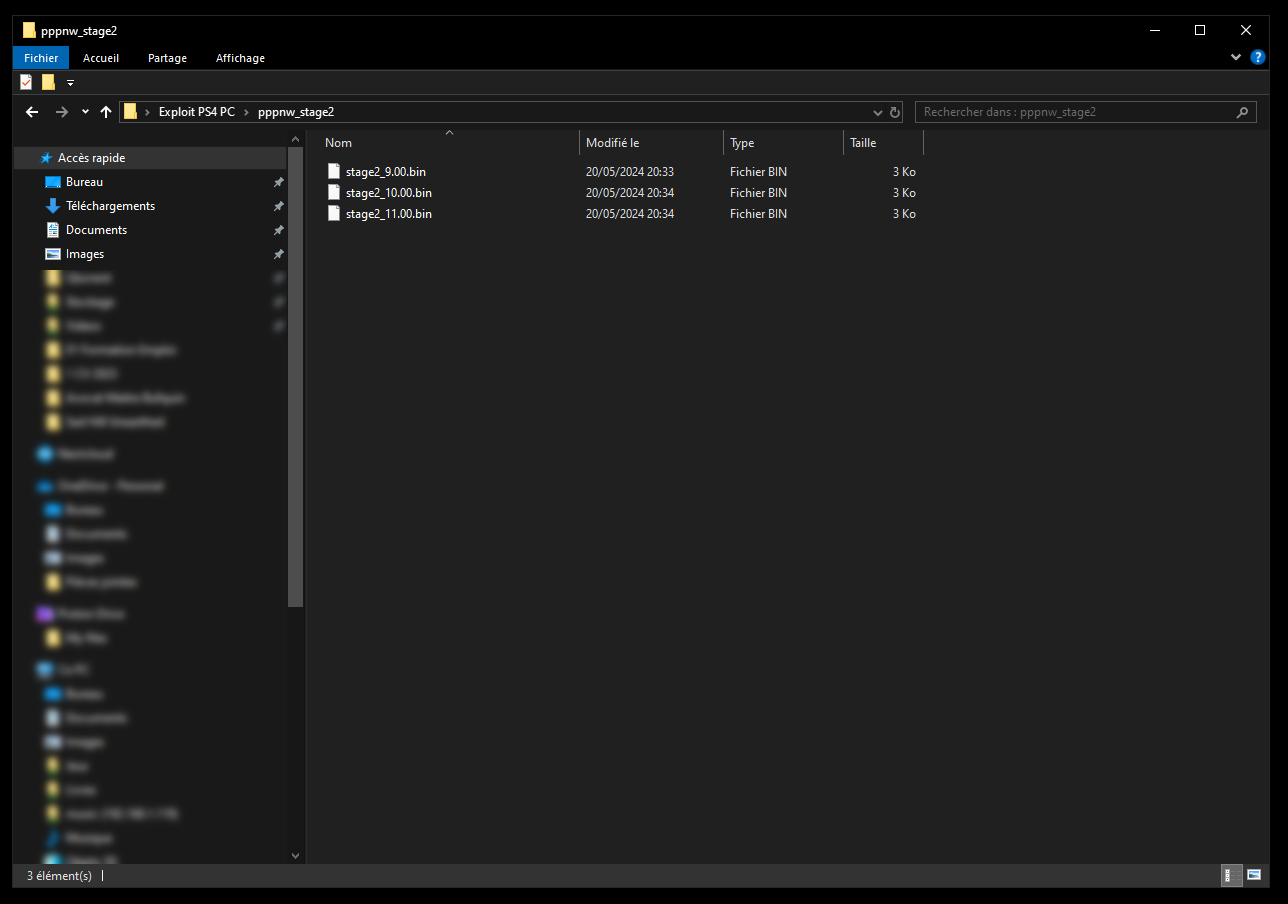Select Exploit PS4 PC in the breadcrumb

click(197, 112)
